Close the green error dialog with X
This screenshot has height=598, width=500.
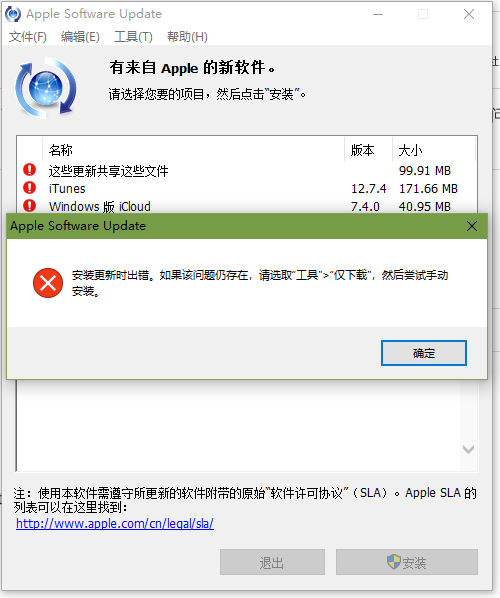pos(472,226)
